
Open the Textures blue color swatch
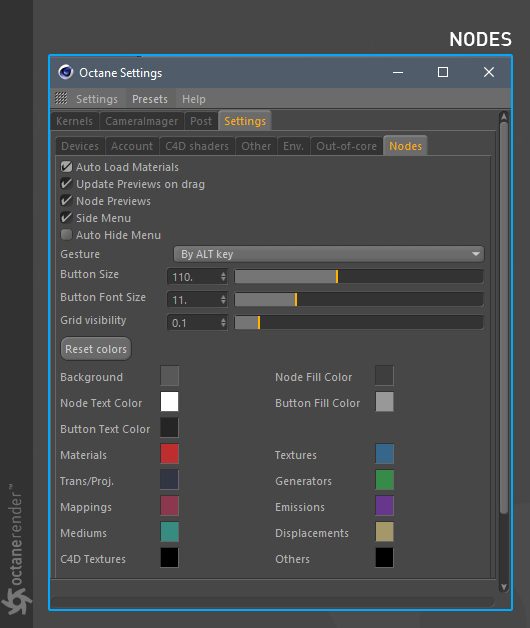click(x=385, y=454)
